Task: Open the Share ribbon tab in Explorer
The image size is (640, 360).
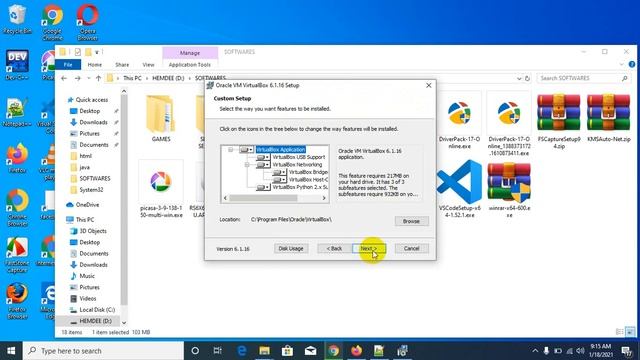Action: point(122,64)
